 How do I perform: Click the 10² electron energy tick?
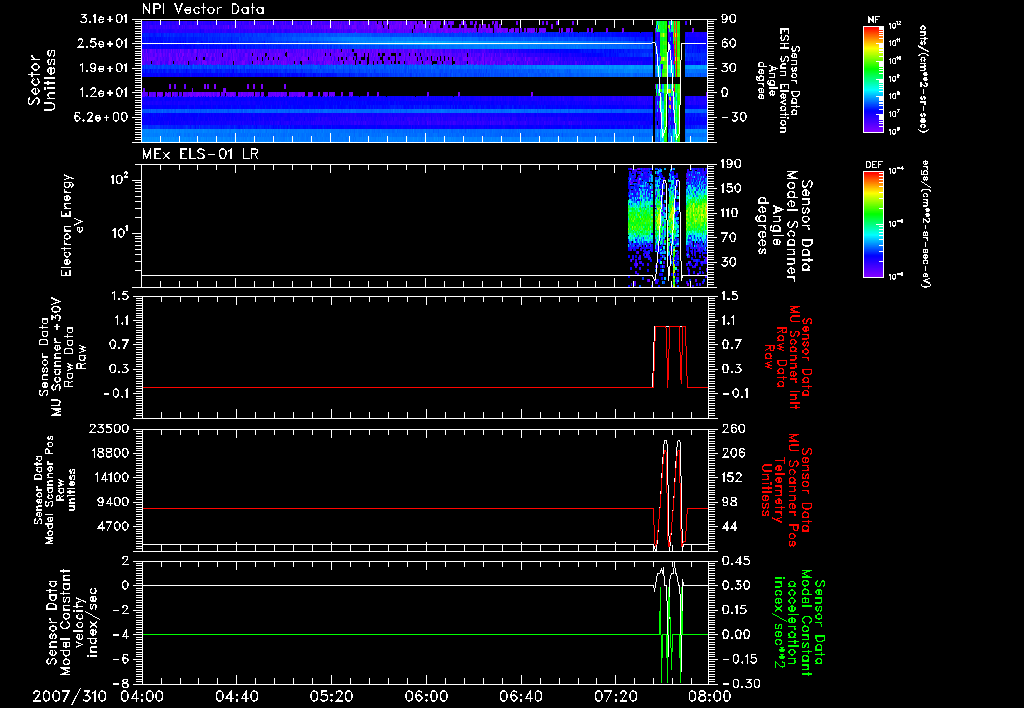[120, 179]
